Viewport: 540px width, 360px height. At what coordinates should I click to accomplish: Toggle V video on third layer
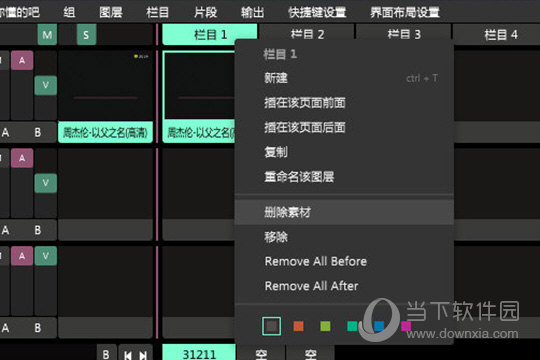[x=45, y=256]
